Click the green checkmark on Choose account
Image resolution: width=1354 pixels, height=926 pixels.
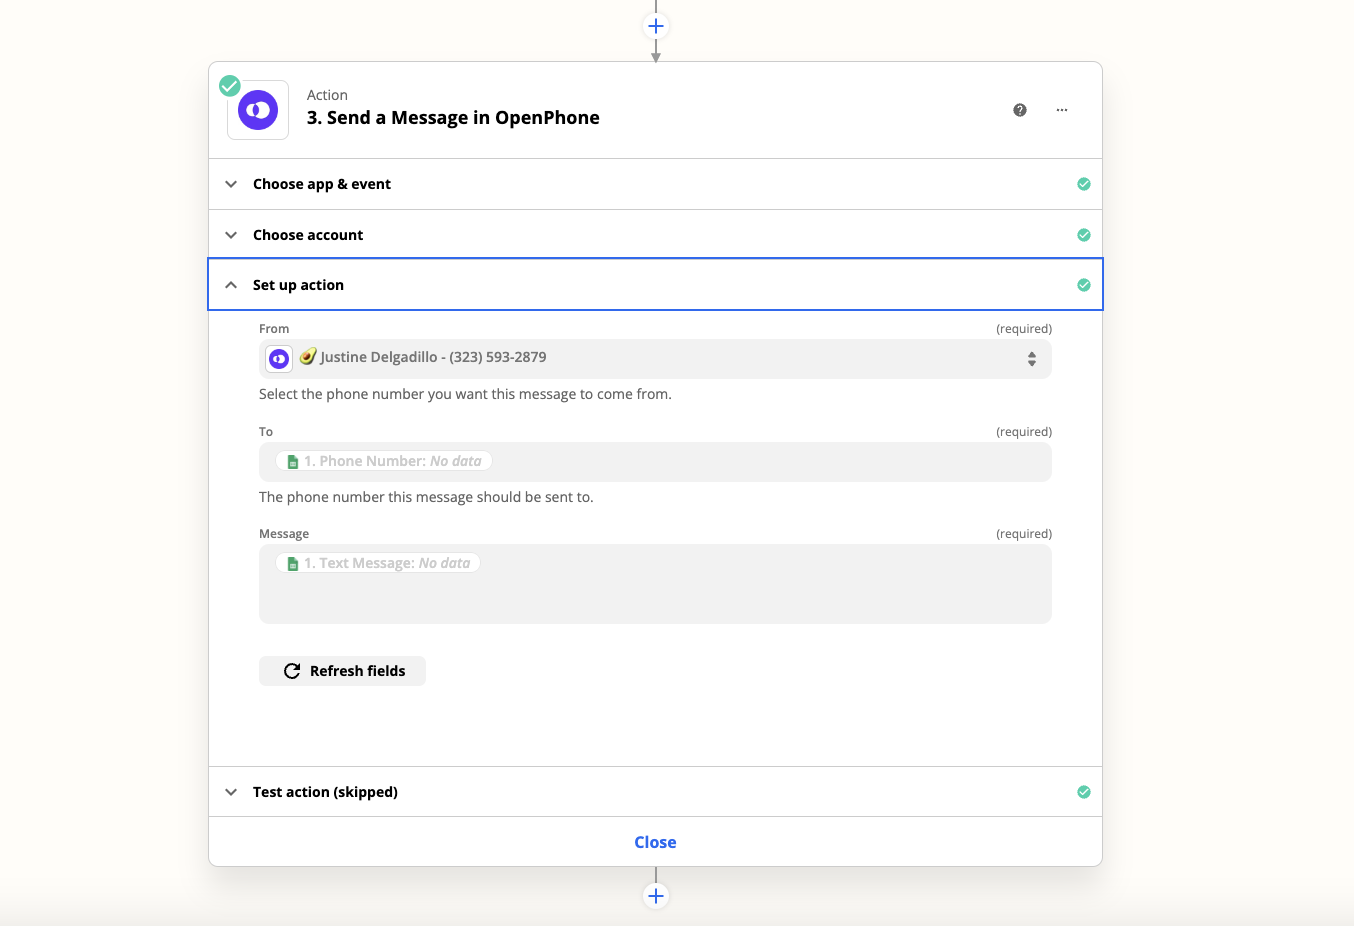pos(1084,235)
